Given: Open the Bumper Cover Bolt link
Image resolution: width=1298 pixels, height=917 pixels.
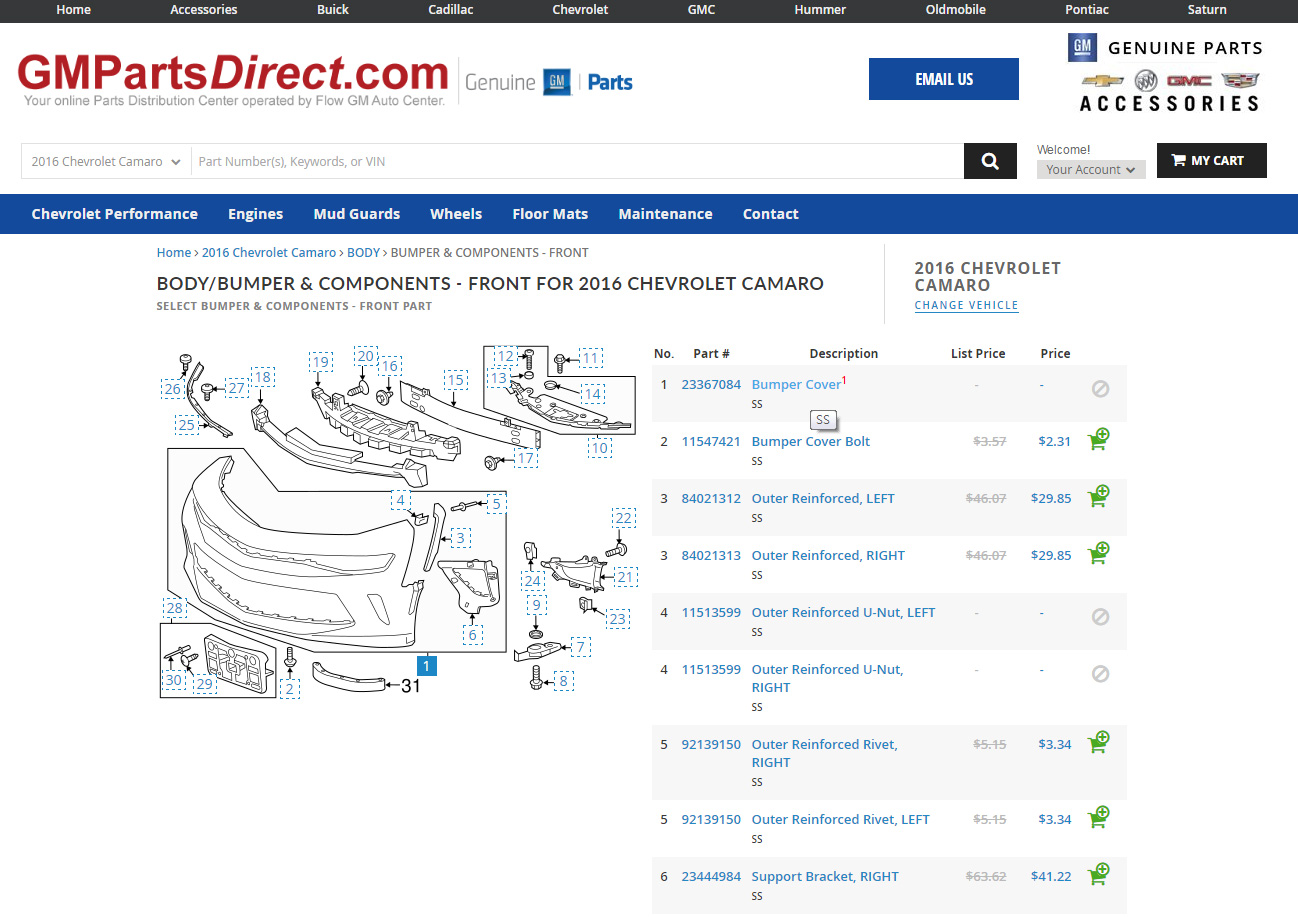Looking at the screenshot, I should point(811,442).
